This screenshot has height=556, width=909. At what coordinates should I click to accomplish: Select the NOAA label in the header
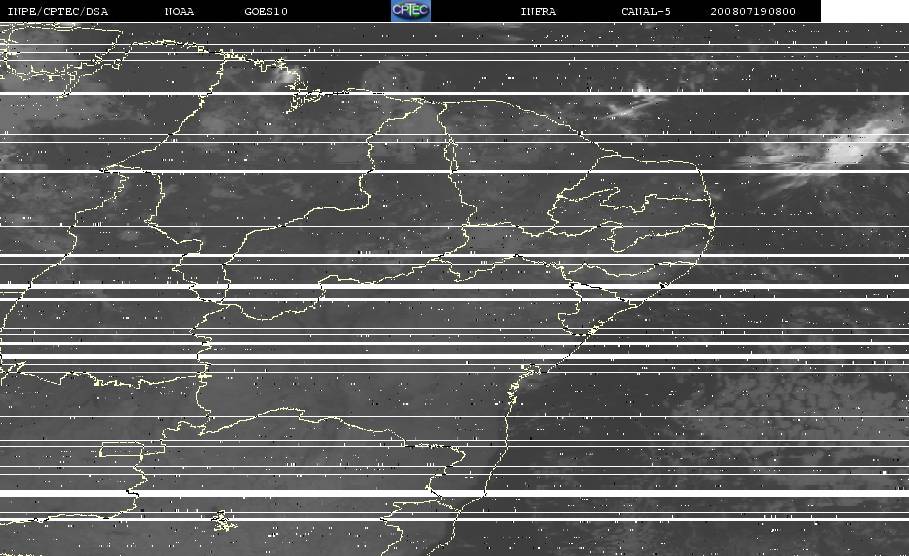point(179,11)
